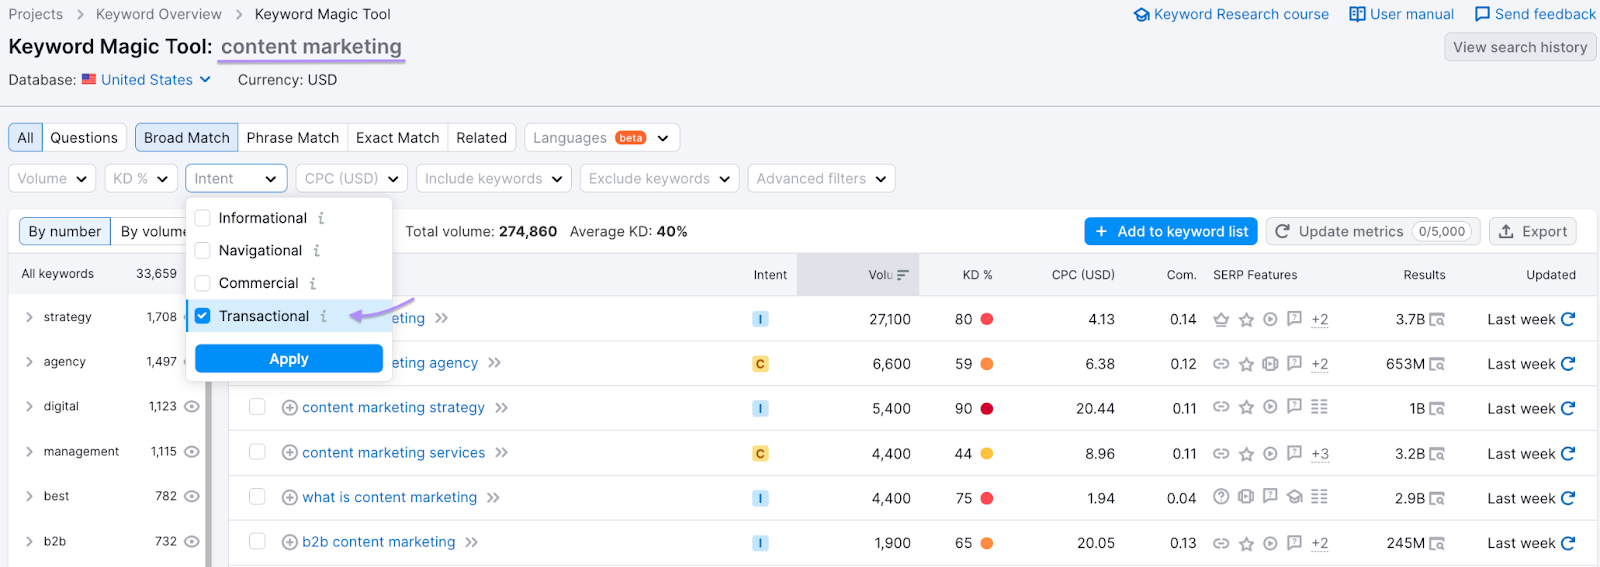The image size is (1600, 567).
Task: Add what is content marketing via plus icon
Action: (290, 498)
